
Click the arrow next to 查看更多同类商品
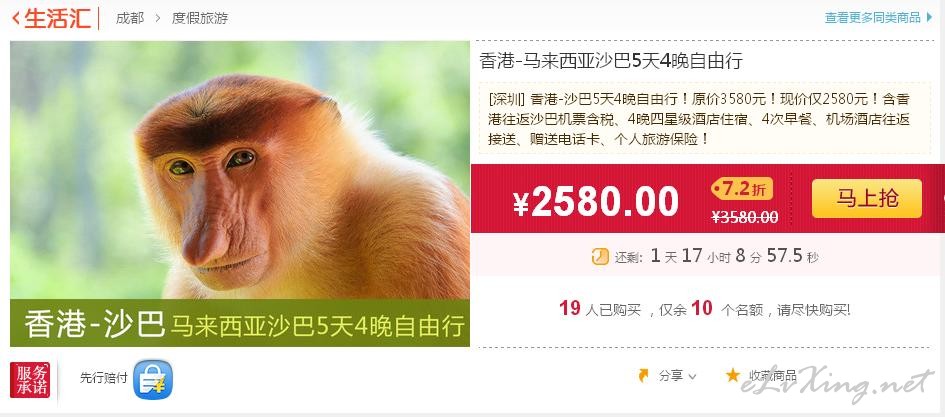click(x=929, y=17)
